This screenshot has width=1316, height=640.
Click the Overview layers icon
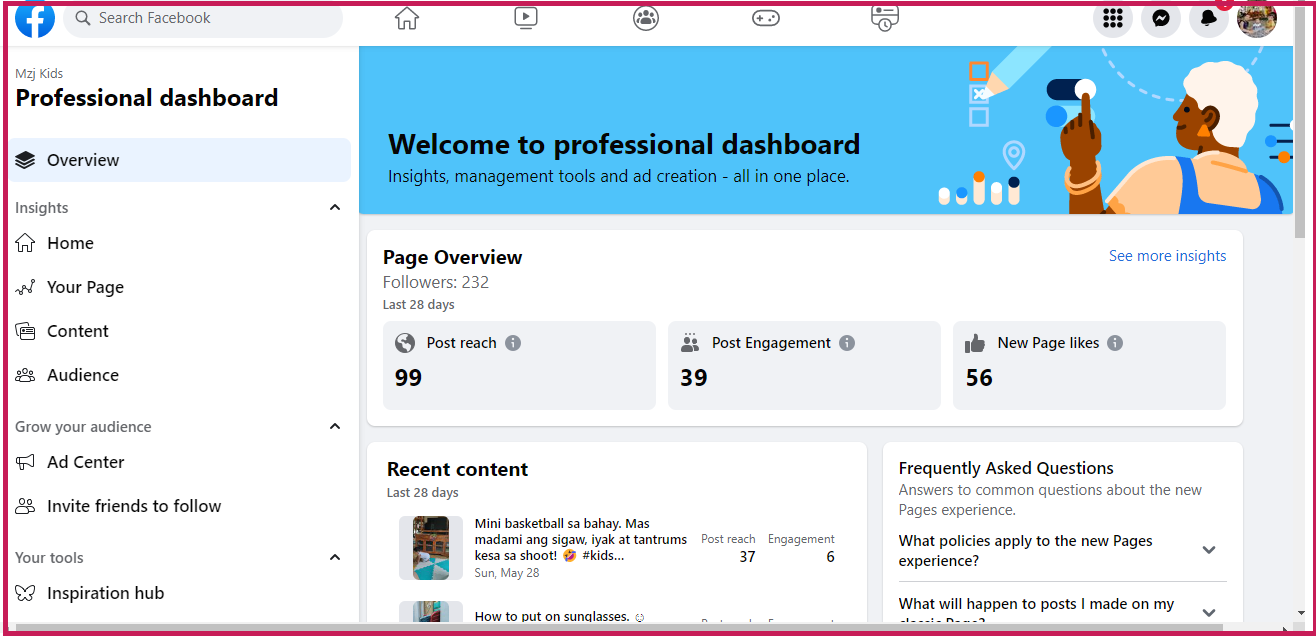(26, 160)
